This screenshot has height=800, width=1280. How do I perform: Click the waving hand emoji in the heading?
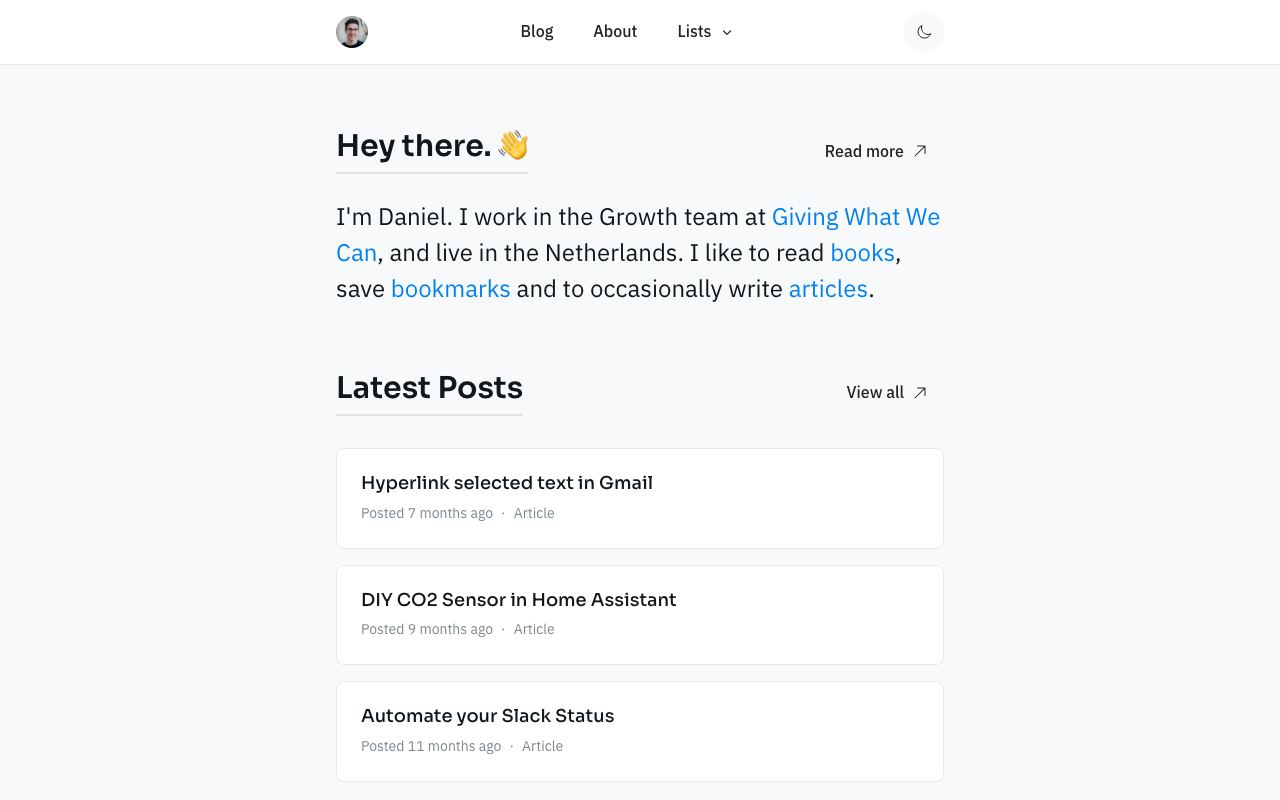513,146
